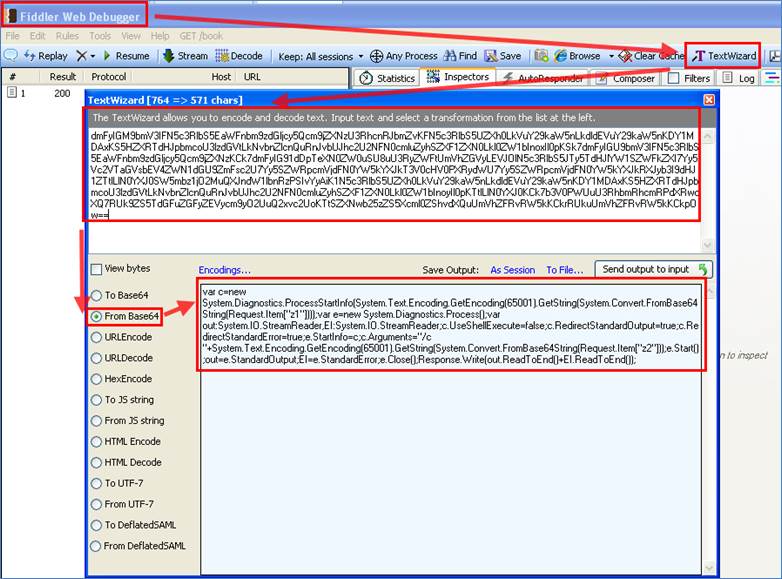
Task: Open the File menu
Action: point(12,36)
